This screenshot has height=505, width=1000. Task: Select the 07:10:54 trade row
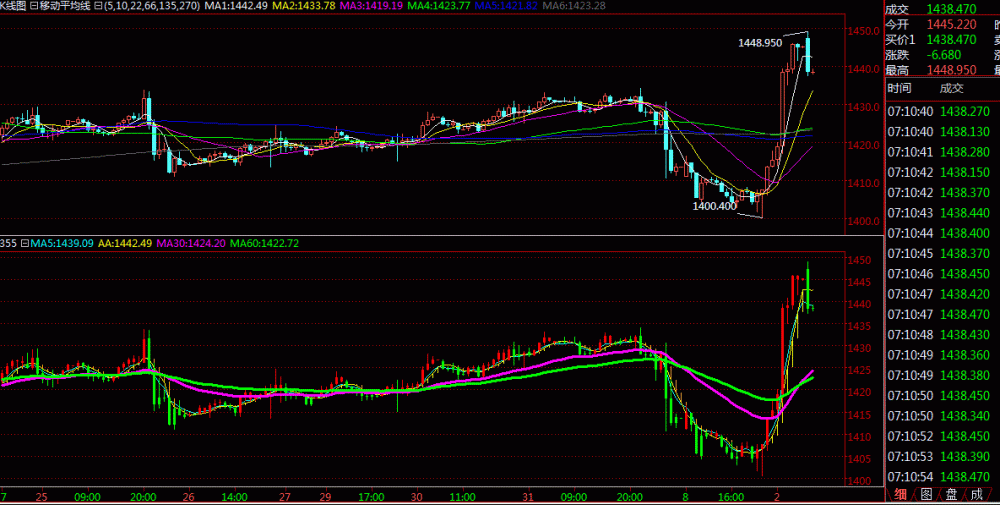[x=940, y=476]
